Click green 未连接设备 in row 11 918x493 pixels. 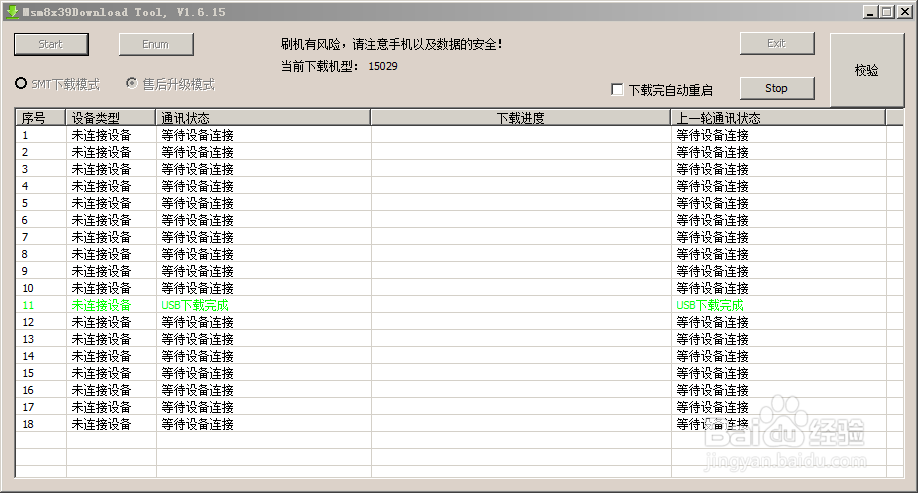tap(101, 305)
